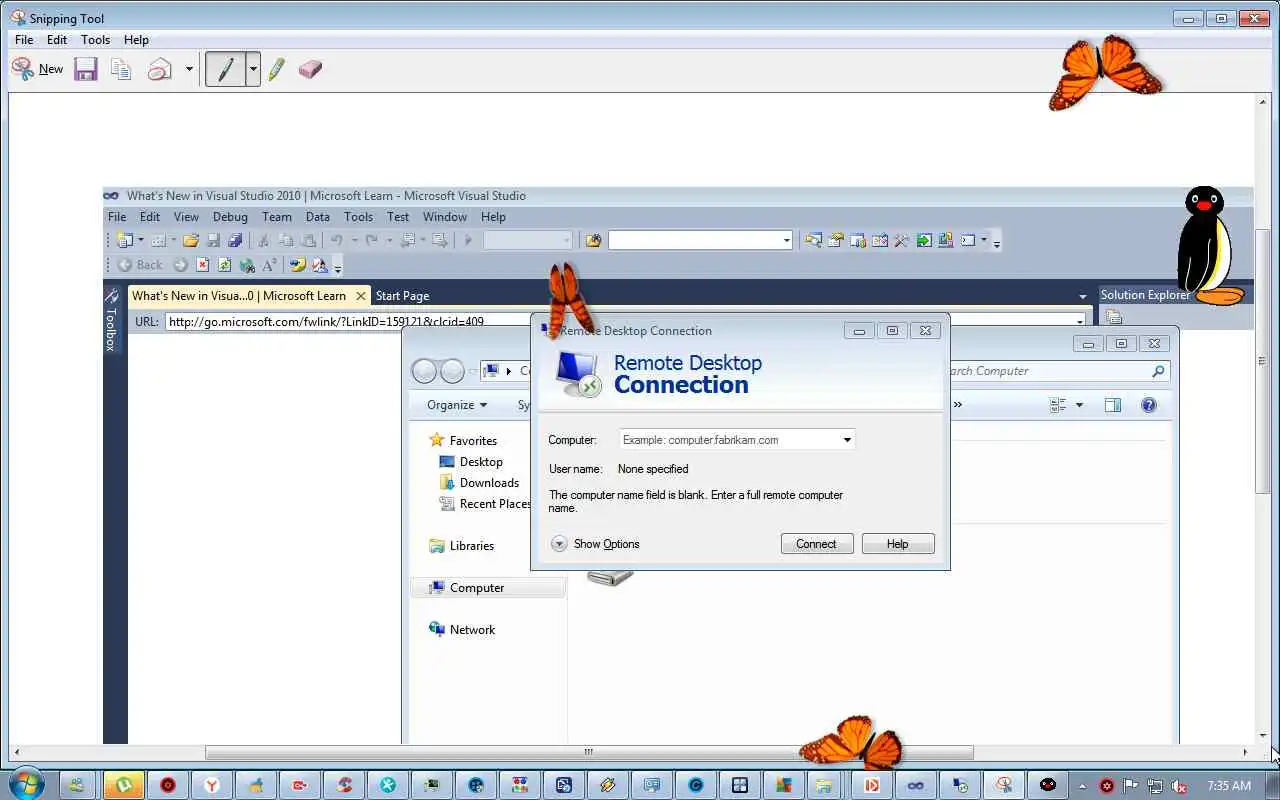Open the Organize dropdown in Explorer
1280x800 pixels.
[x=457, y=405]
